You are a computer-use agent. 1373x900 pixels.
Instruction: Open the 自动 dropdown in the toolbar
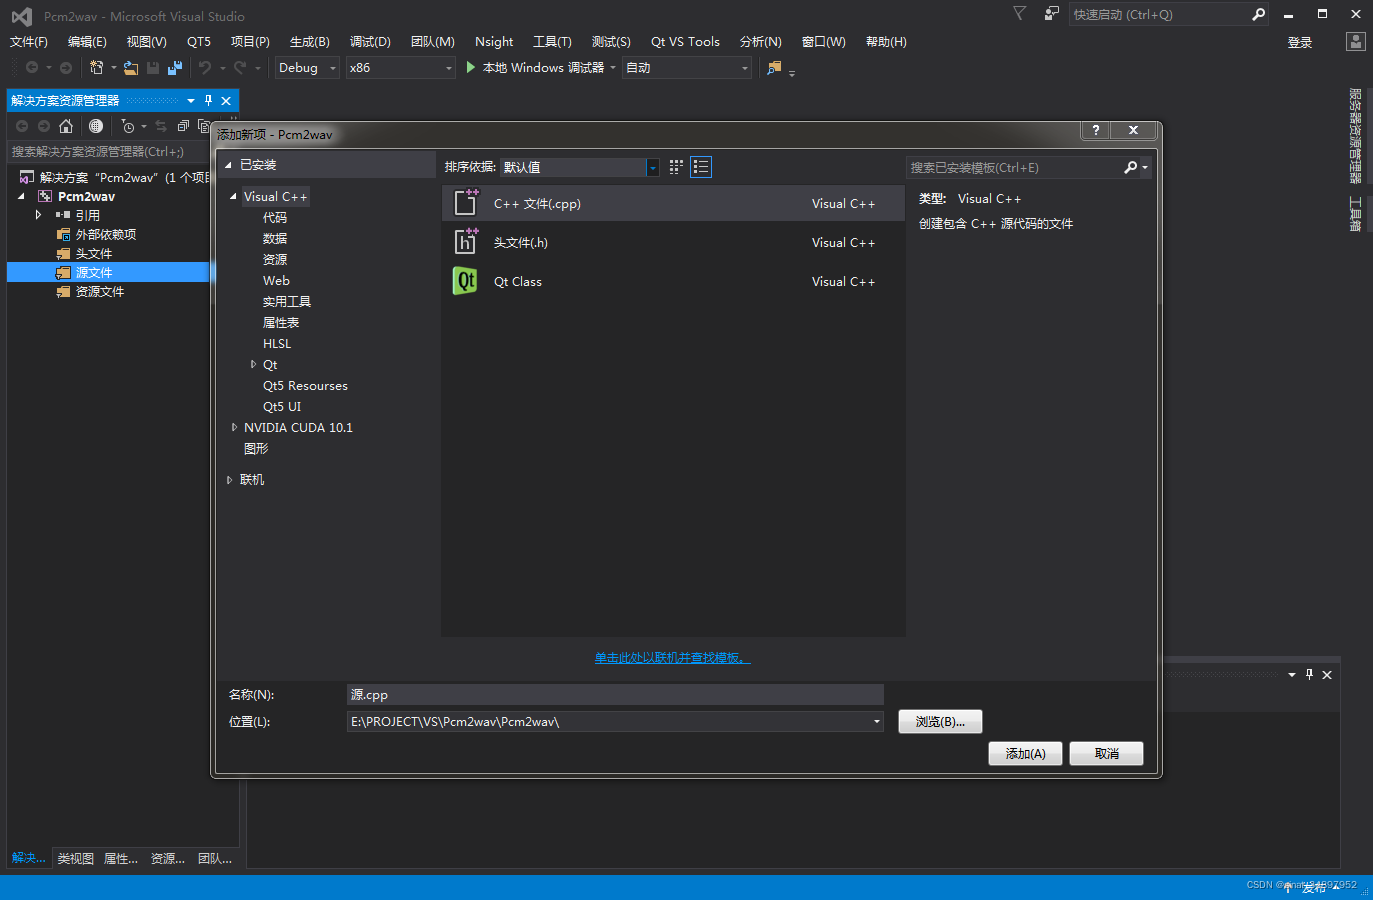click(x=745, y=68)
